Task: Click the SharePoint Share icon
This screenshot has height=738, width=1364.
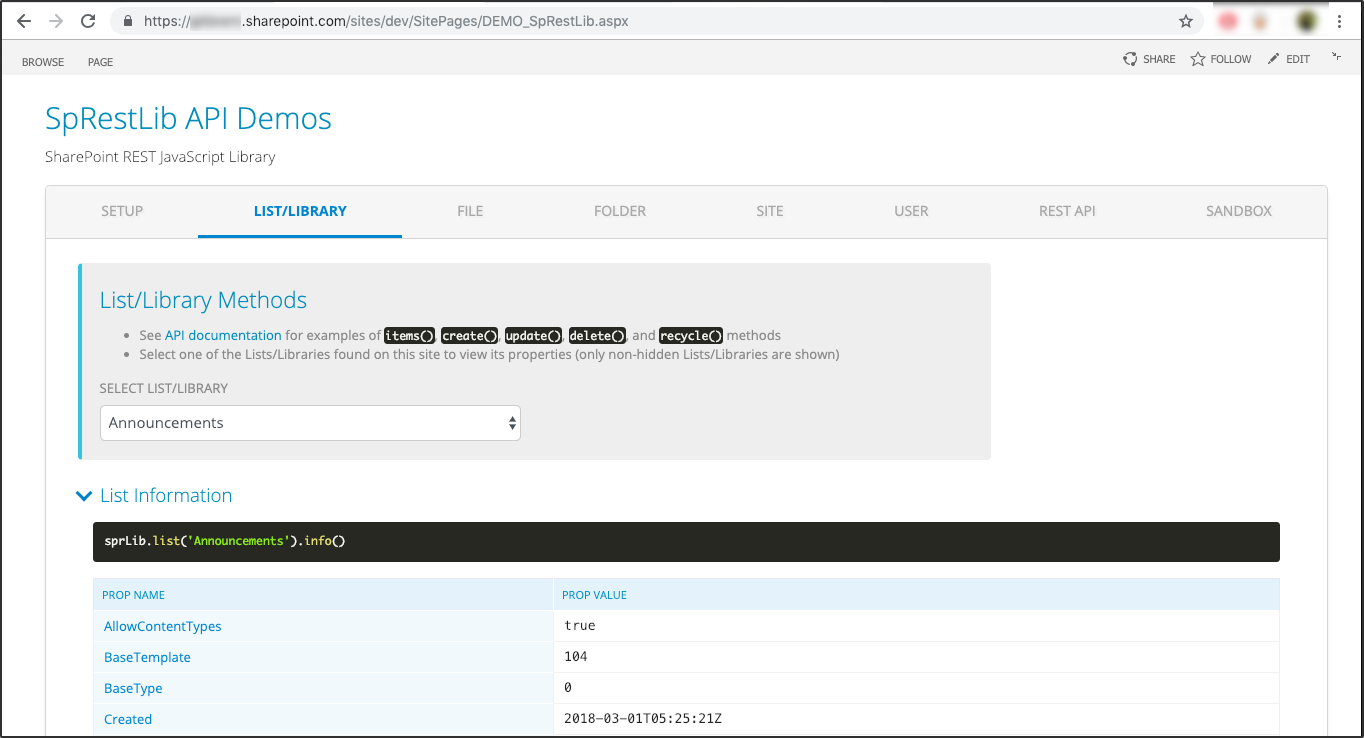Action: click(x=1130, y=59)
